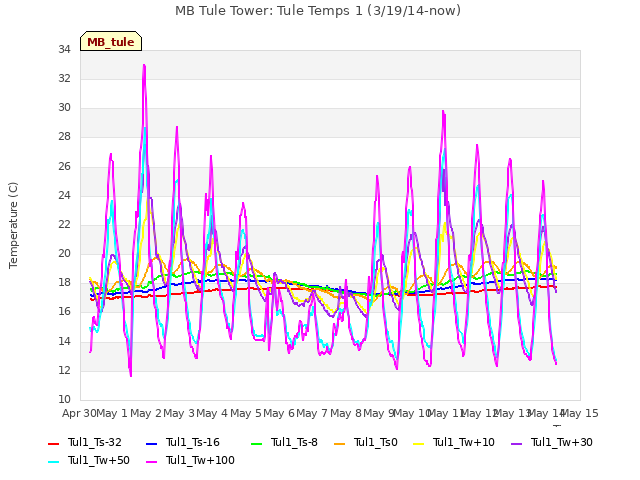The image size is (640, 480).
Task: Click the May 13 x-axis tick label
Action: click(x=513, y=413)
